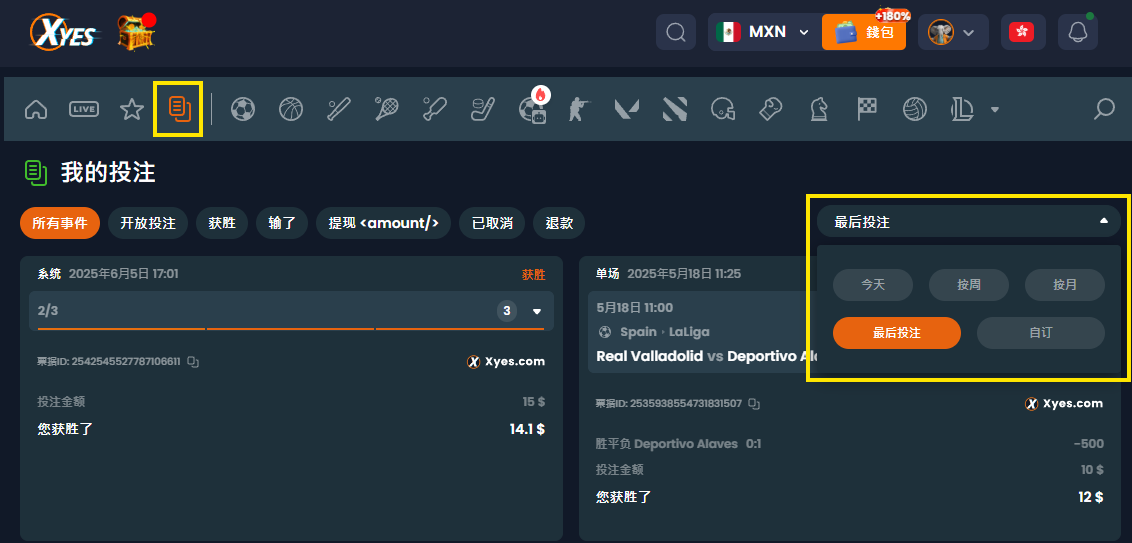
Task: Select the 今天 (today) filter option
Action: (873, 285)
